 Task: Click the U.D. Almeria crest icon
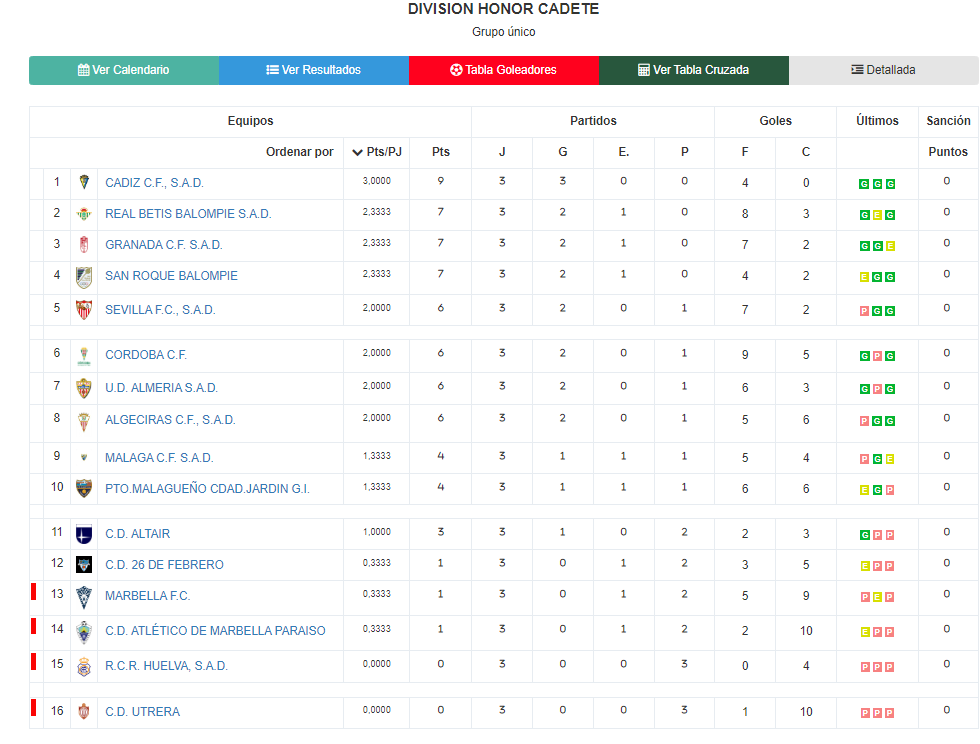tap(84, 388)
